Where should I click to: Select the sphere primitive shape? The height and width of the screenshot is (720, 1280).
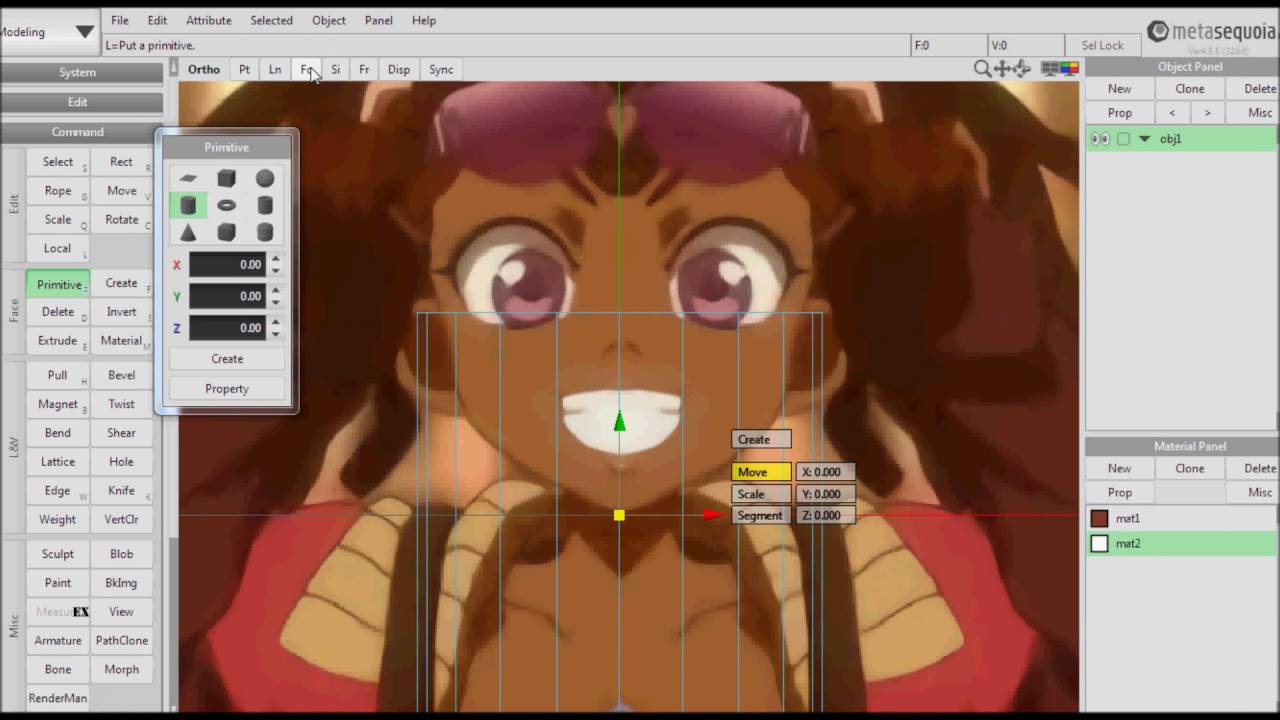click(x=264, y=178)
